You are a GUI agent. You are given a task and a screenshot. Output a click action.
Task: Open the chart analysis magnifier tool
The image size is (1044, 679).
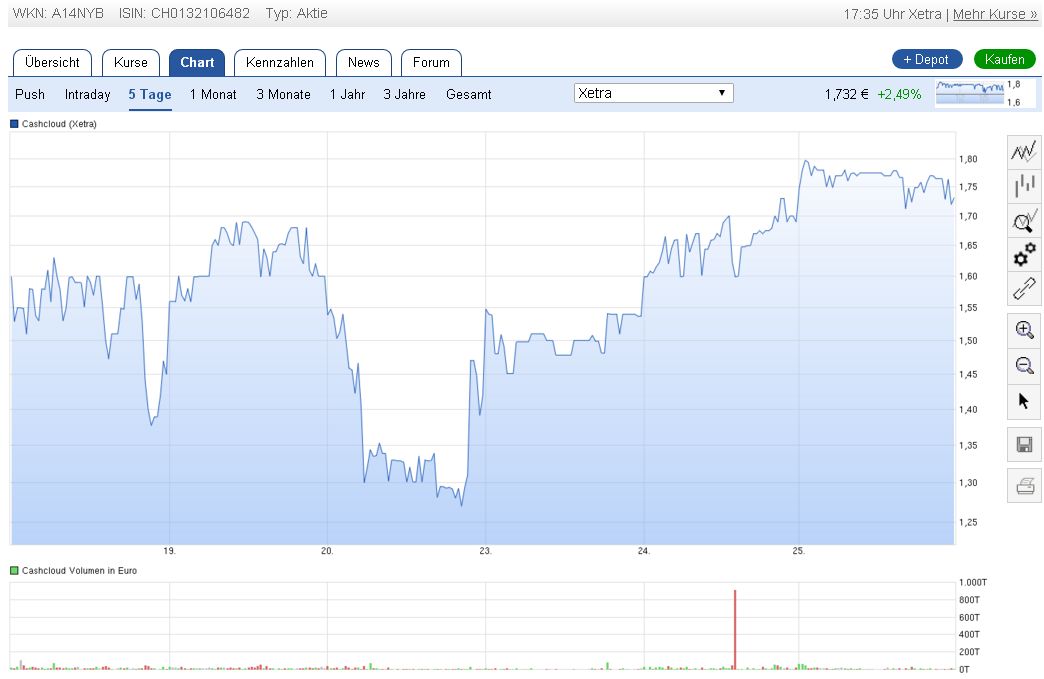pos(1023,220)
